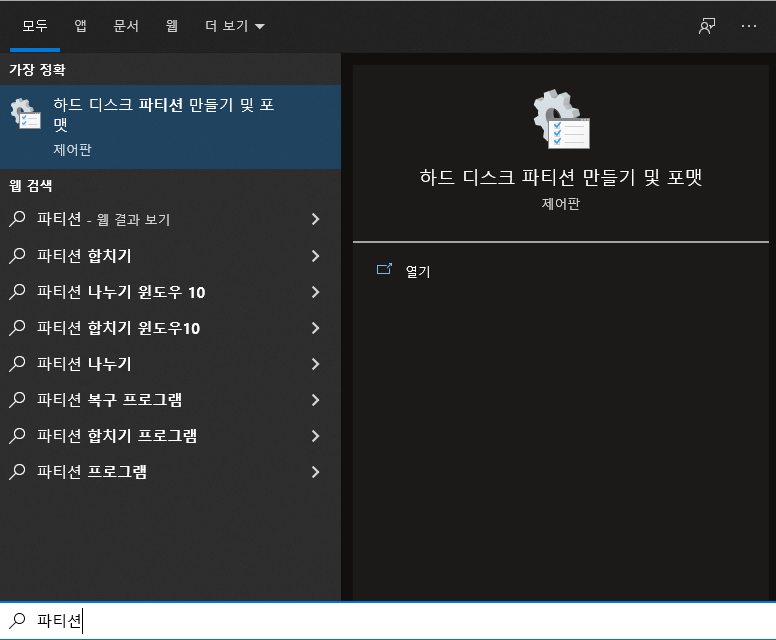Click search icon beside 파티션 복구 프로그램
The height and width of the screenshot is (640, 776).
point(17,399)
